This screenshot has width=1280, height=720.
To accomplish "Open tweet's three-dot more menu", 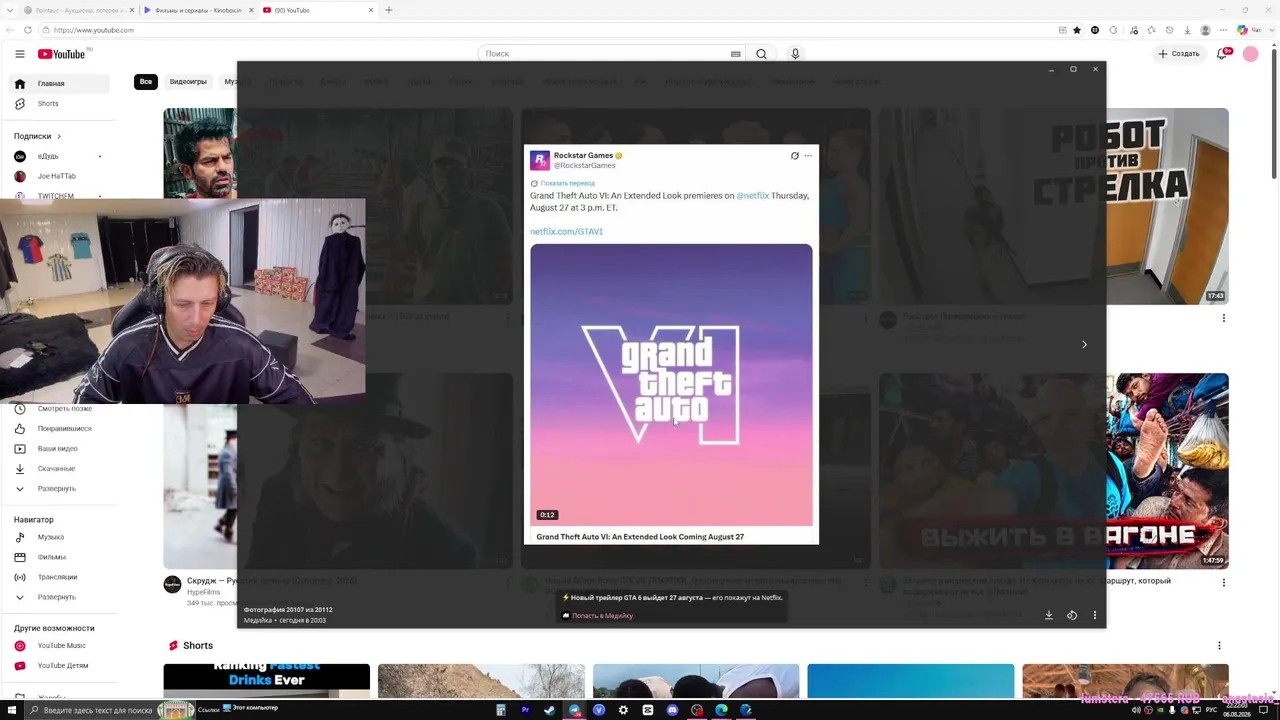I will (x=808, y=156).
